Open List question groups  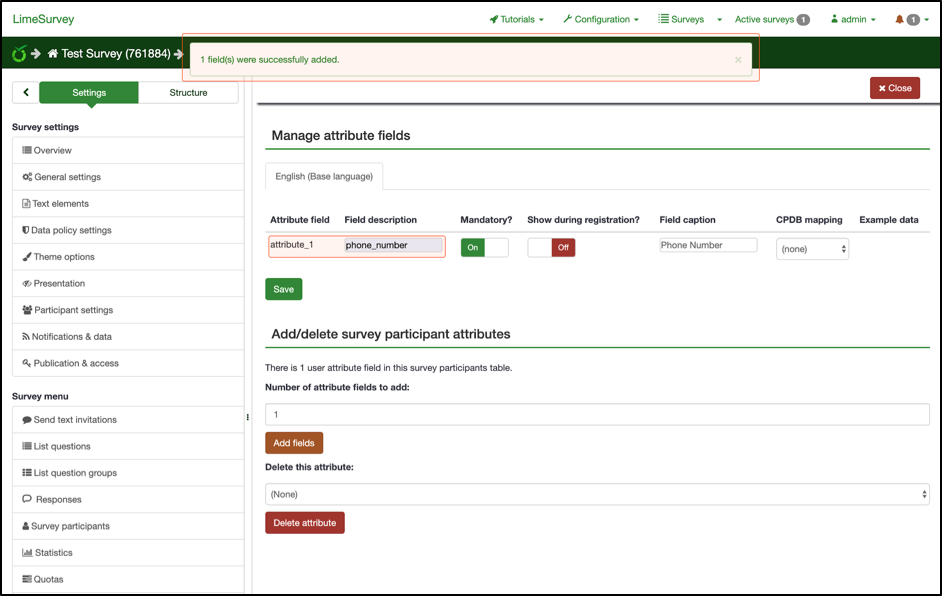128,473
